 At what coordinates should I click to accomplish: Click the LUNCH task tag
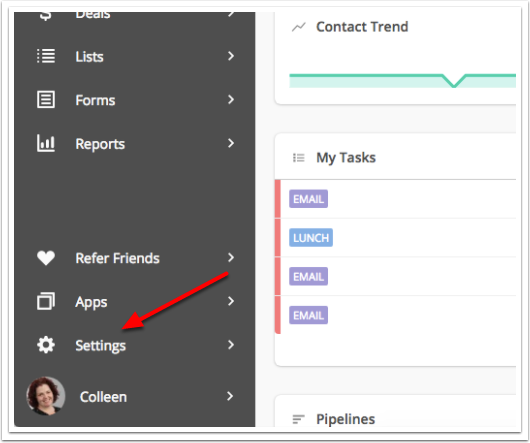[311, 238]
